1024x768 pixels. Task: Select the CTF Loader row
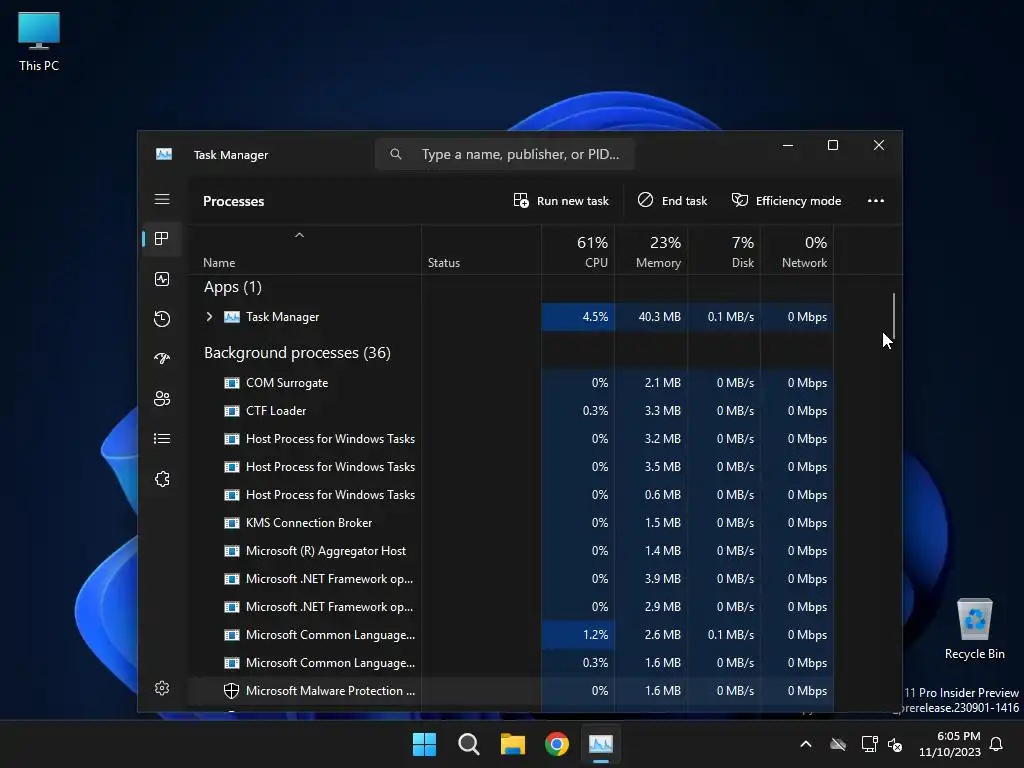pyautogui.click(x=511, y=411)
